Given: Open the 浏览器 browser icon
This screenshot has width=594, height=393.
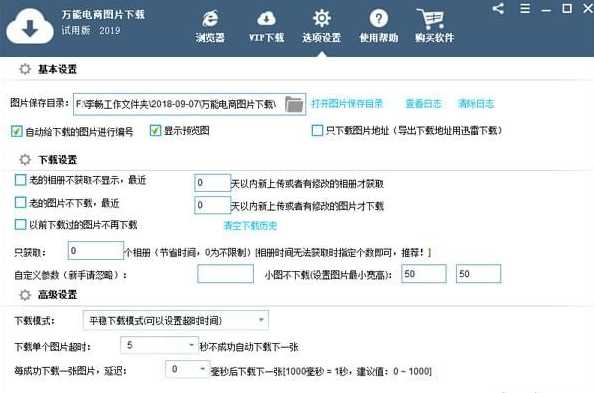Looking at the screenshot, I should click(x=210, y=19).
